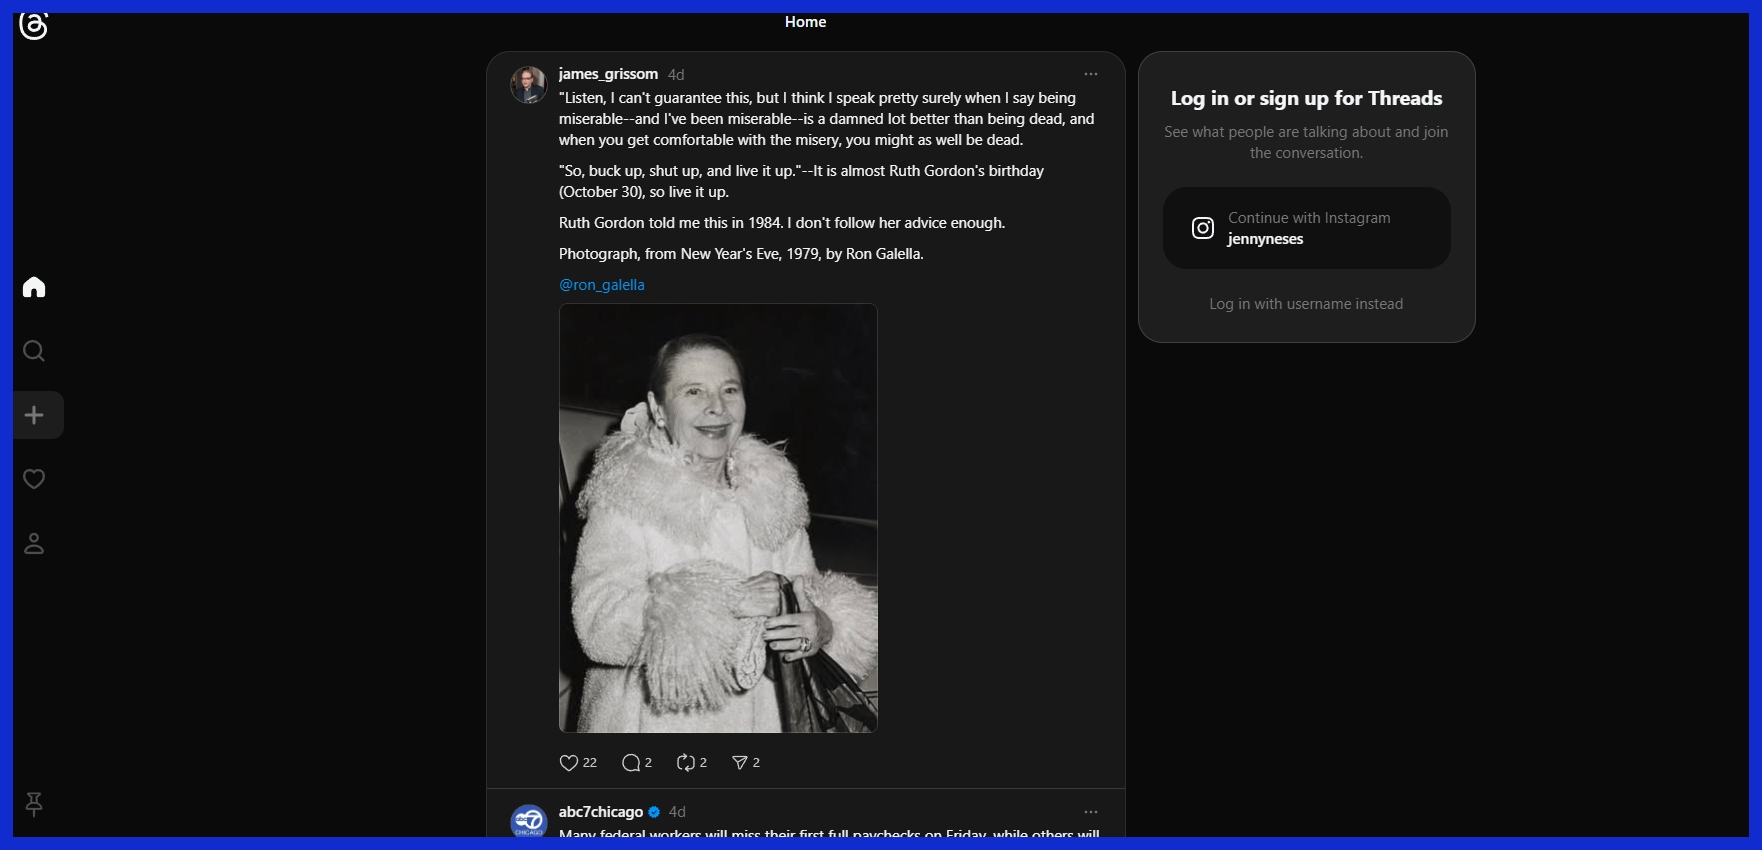Enlarge the black-and-white photograph in the post
1762x850 pixels.
tap(718, 518)
